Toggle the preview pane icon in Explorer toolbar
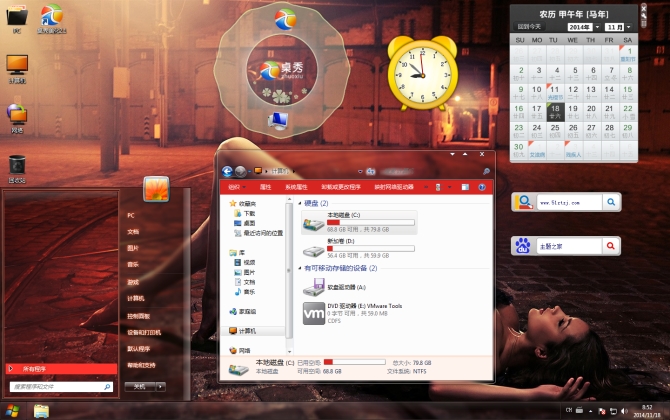 pyautogui.click(x=465, y=187)
